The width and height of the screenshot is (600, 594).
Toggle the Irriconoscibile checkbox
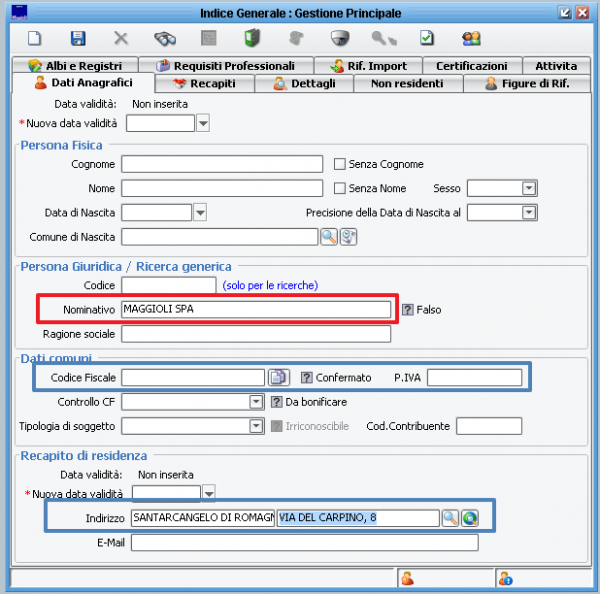tap(277, 426)
